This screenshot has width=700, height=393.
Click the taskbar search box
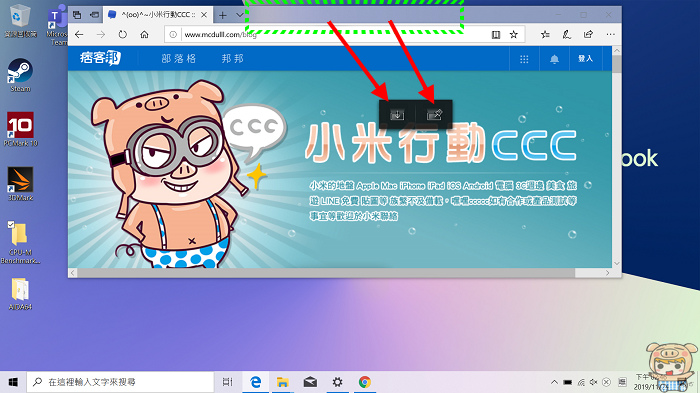(x=121, y=382)
